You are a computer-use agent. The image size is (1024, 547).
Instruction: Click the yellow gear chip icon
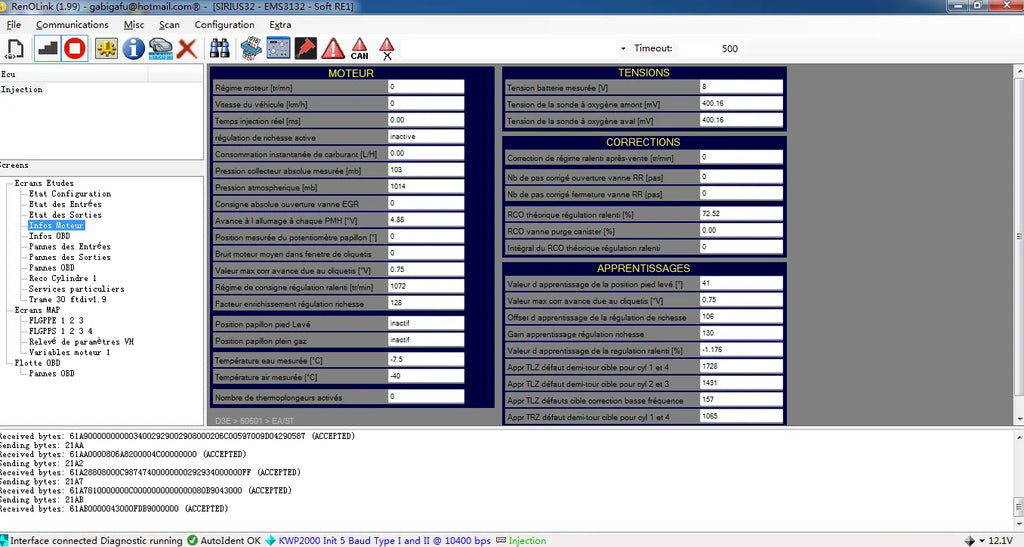[x=106, y=48]
